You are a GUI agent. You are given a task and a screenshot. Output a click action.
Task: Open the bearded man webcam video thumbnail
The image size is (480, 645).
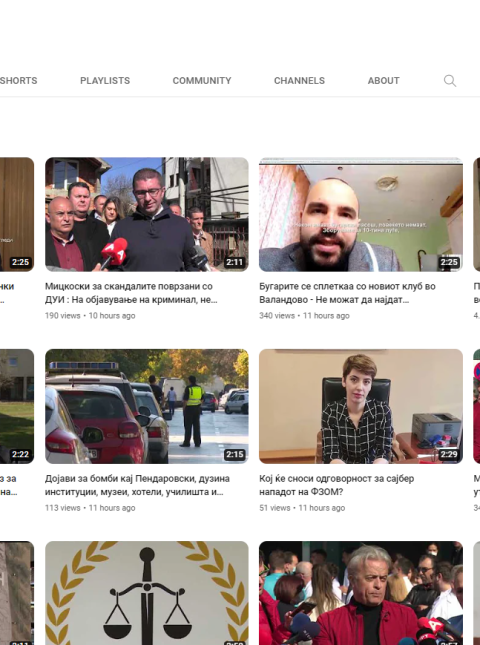click(361, 214)
